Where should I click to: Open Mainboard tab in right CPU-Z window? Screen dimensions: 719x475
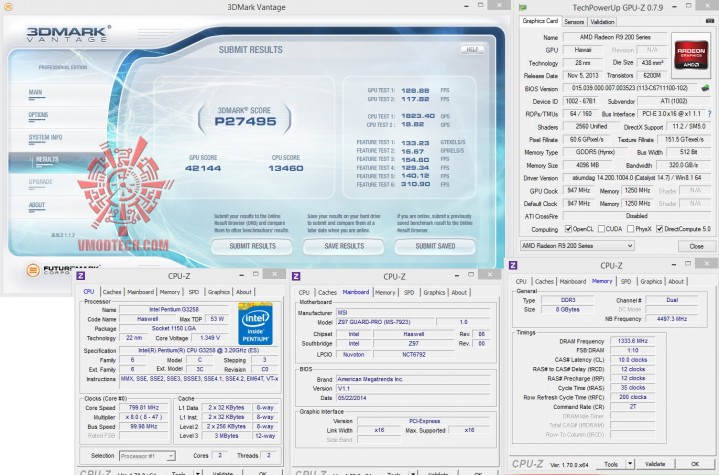click(573, 282)
